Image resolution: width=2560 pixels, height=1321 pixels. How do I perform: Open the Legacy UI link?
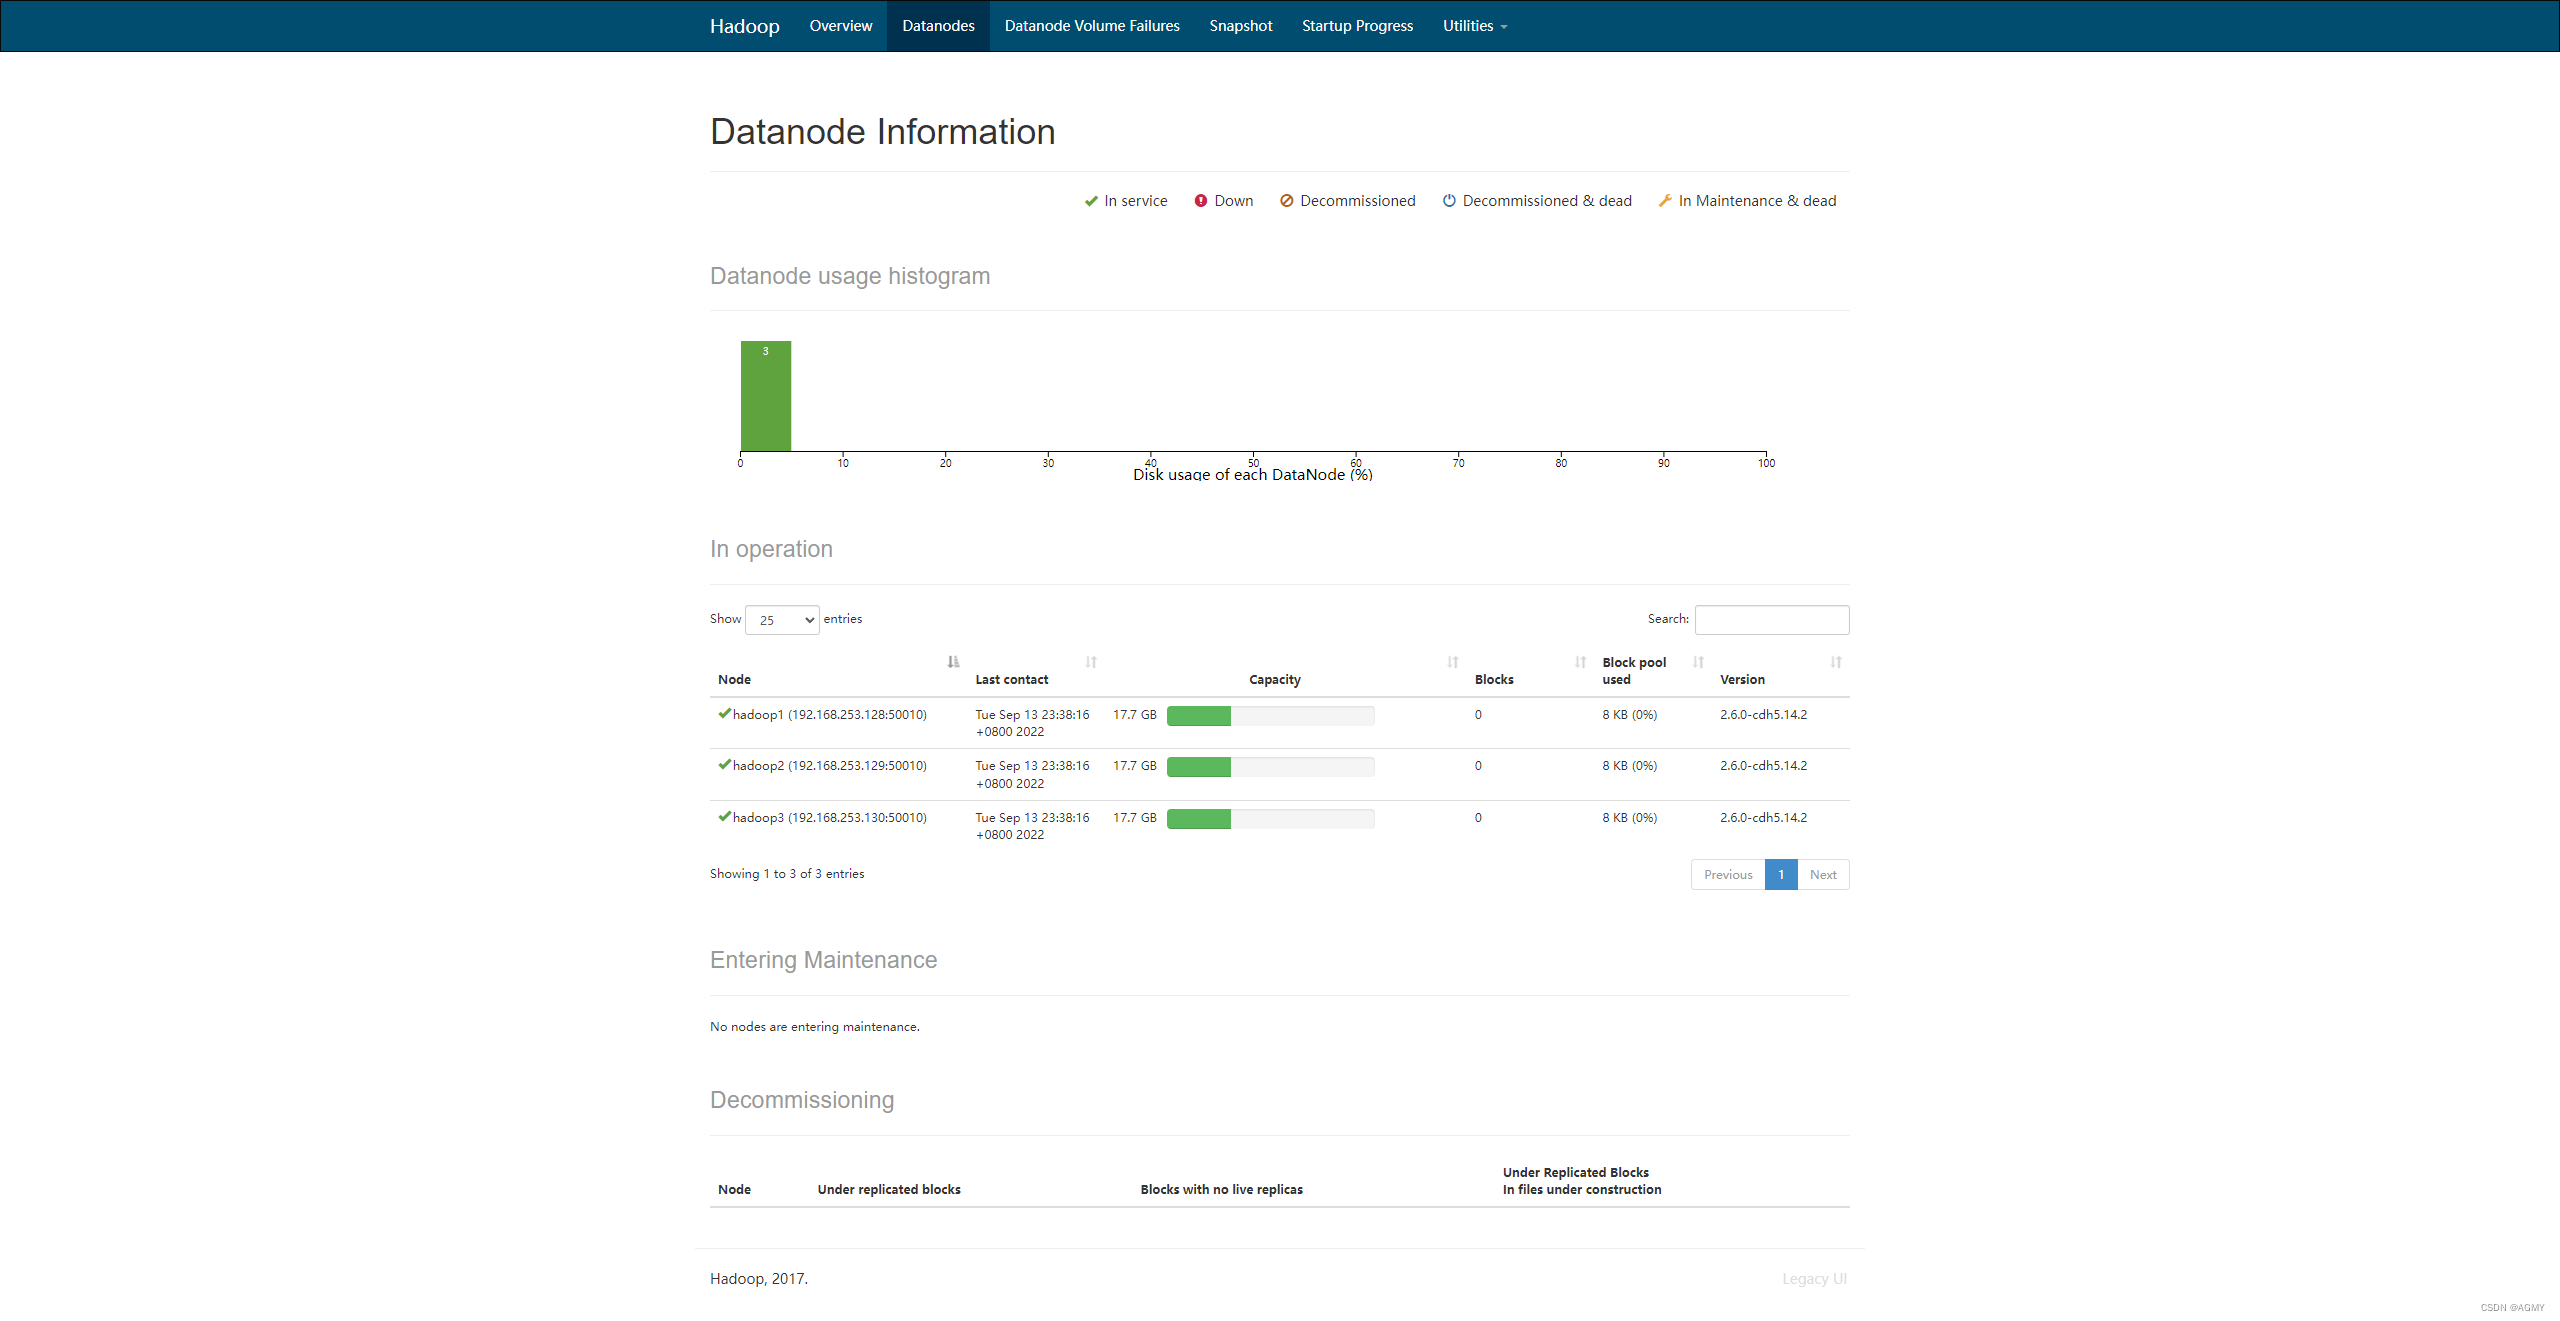click(x=1814, y=1279)
